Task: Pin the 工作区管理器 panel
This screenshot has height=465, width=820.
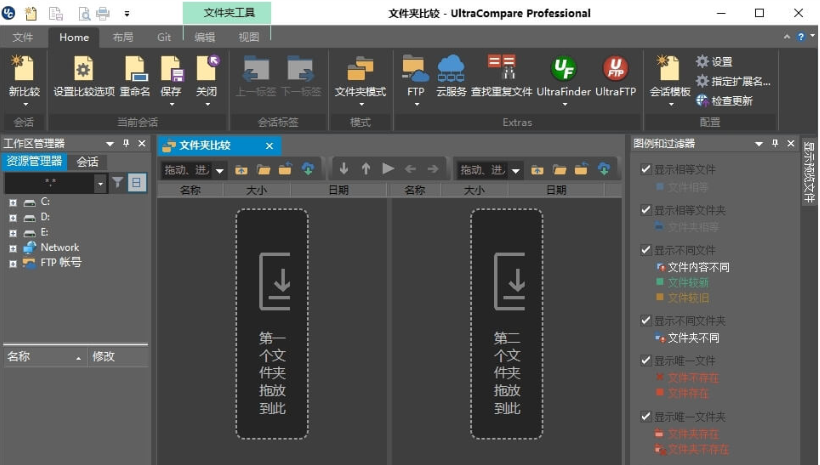Action: click(x=126, y=143)
